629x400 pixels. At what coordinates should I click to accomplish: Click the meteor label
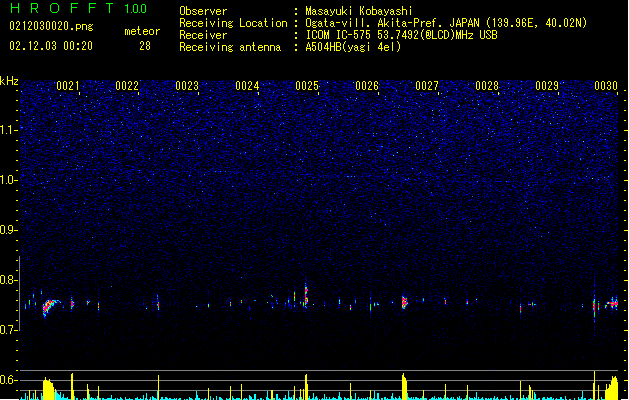(x=142, y=31)
